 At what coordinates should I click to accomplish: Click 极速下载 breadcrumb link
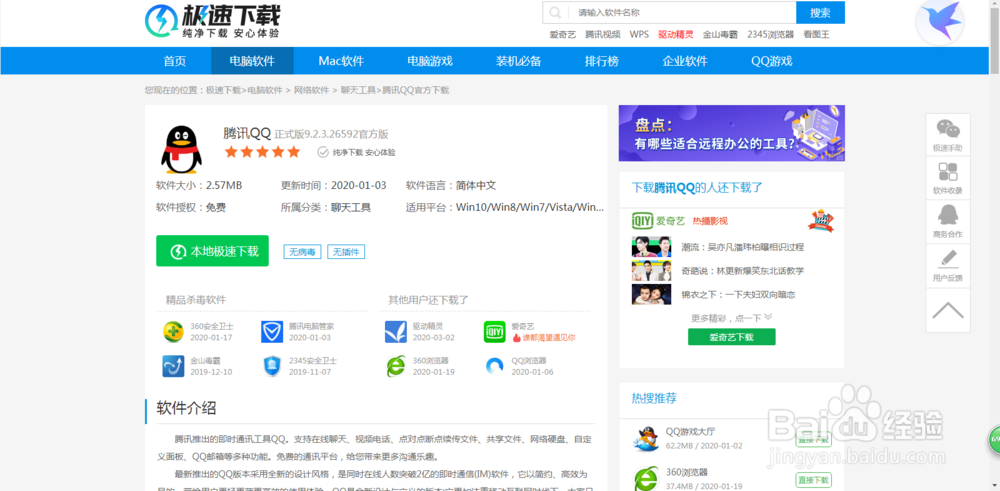(x=223, y=91)
